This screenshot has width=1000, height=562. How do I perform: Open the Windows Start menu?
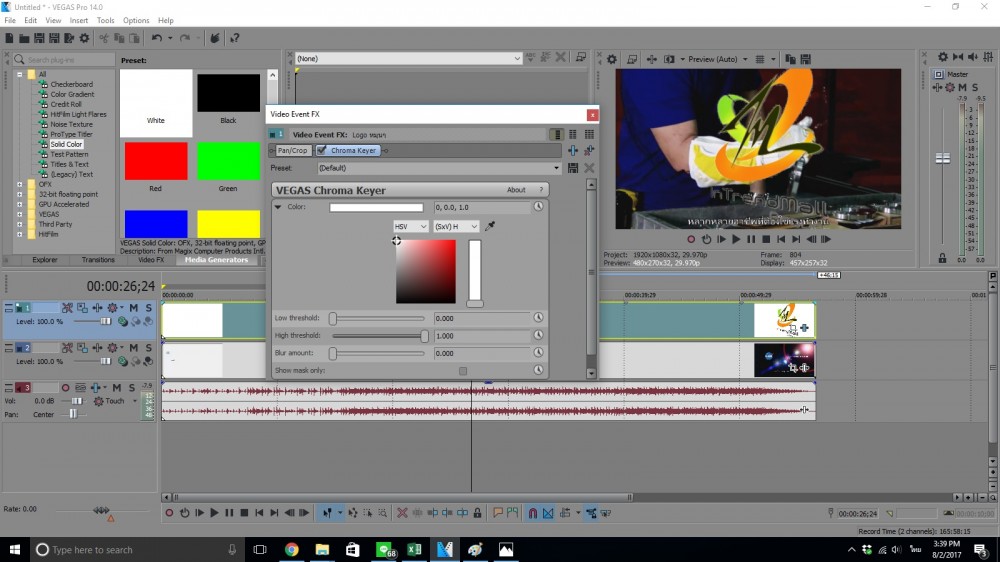coord(14,549)
